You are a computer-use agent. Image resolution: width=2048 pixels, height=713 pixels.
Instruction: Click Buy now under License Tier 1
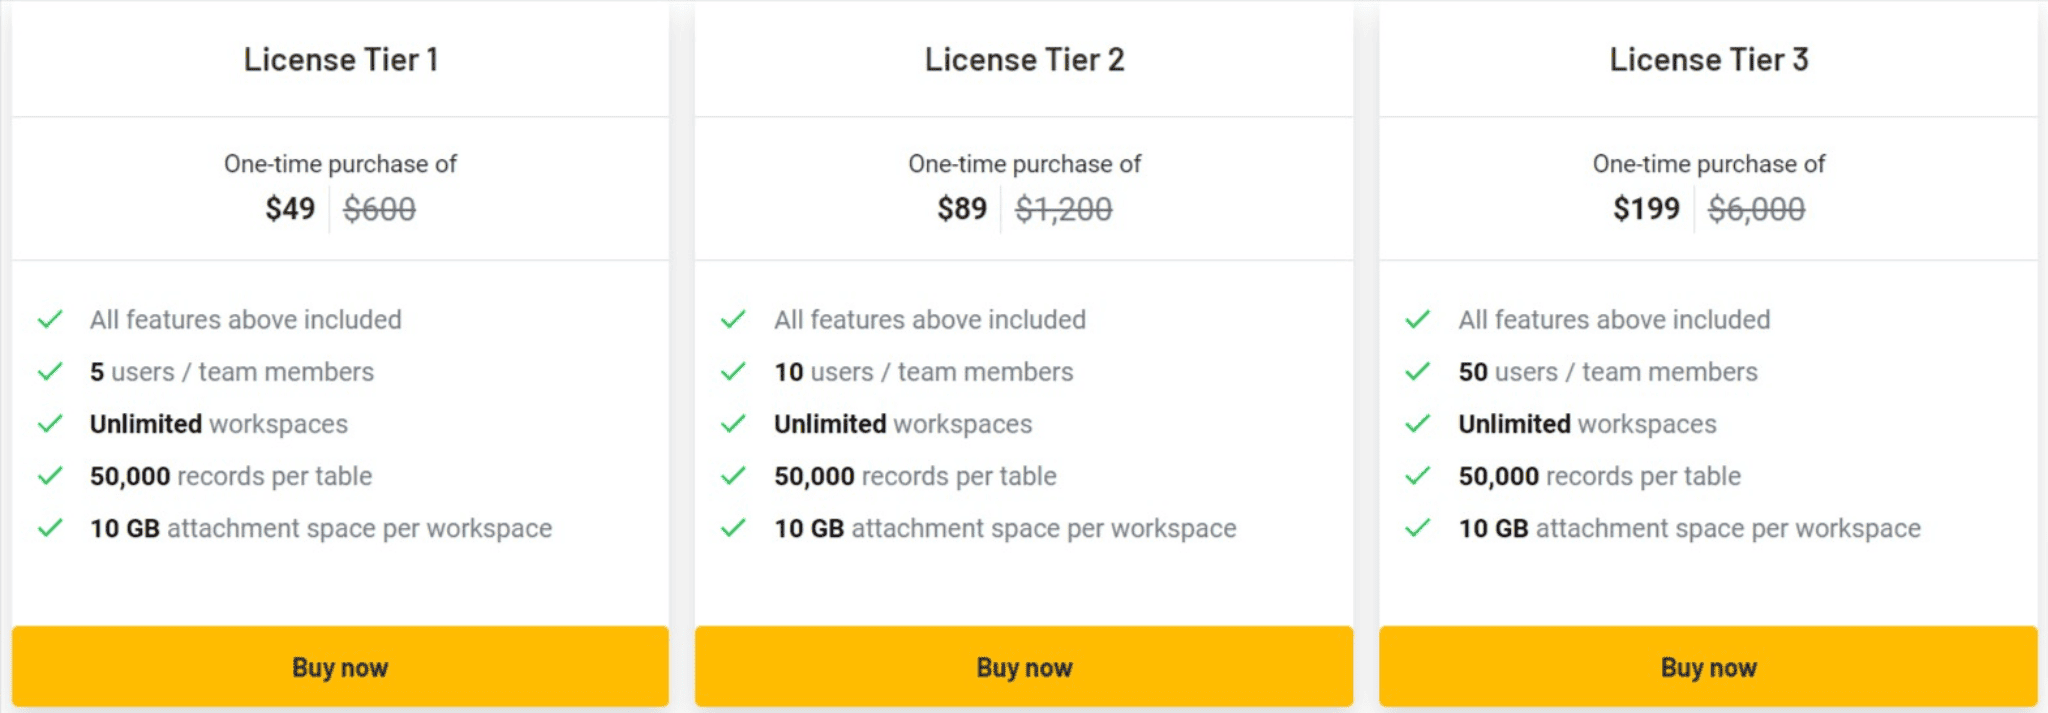pyautogui.click(x=340, y=667)
